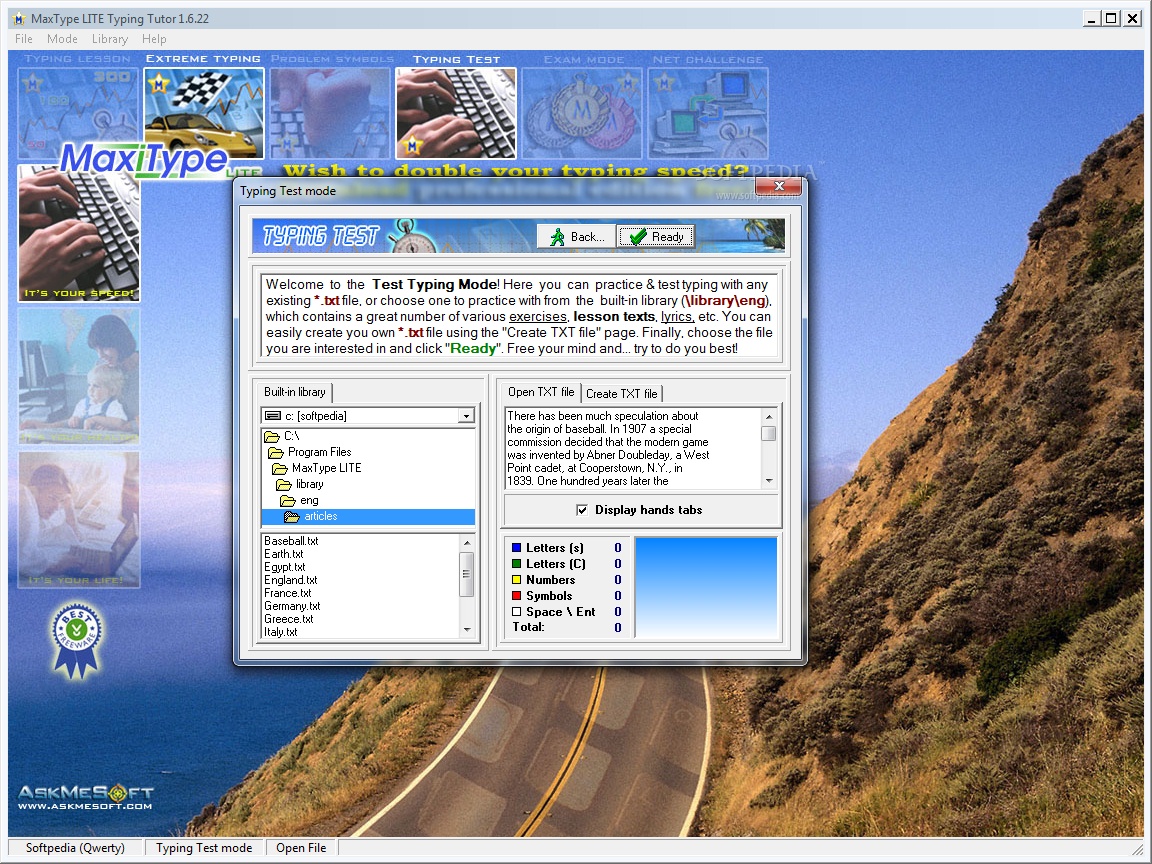Image resolution: width=1152 pixels, height=864 pixels.
Task: Select France.txt in the file list
Action: (287, 593)
